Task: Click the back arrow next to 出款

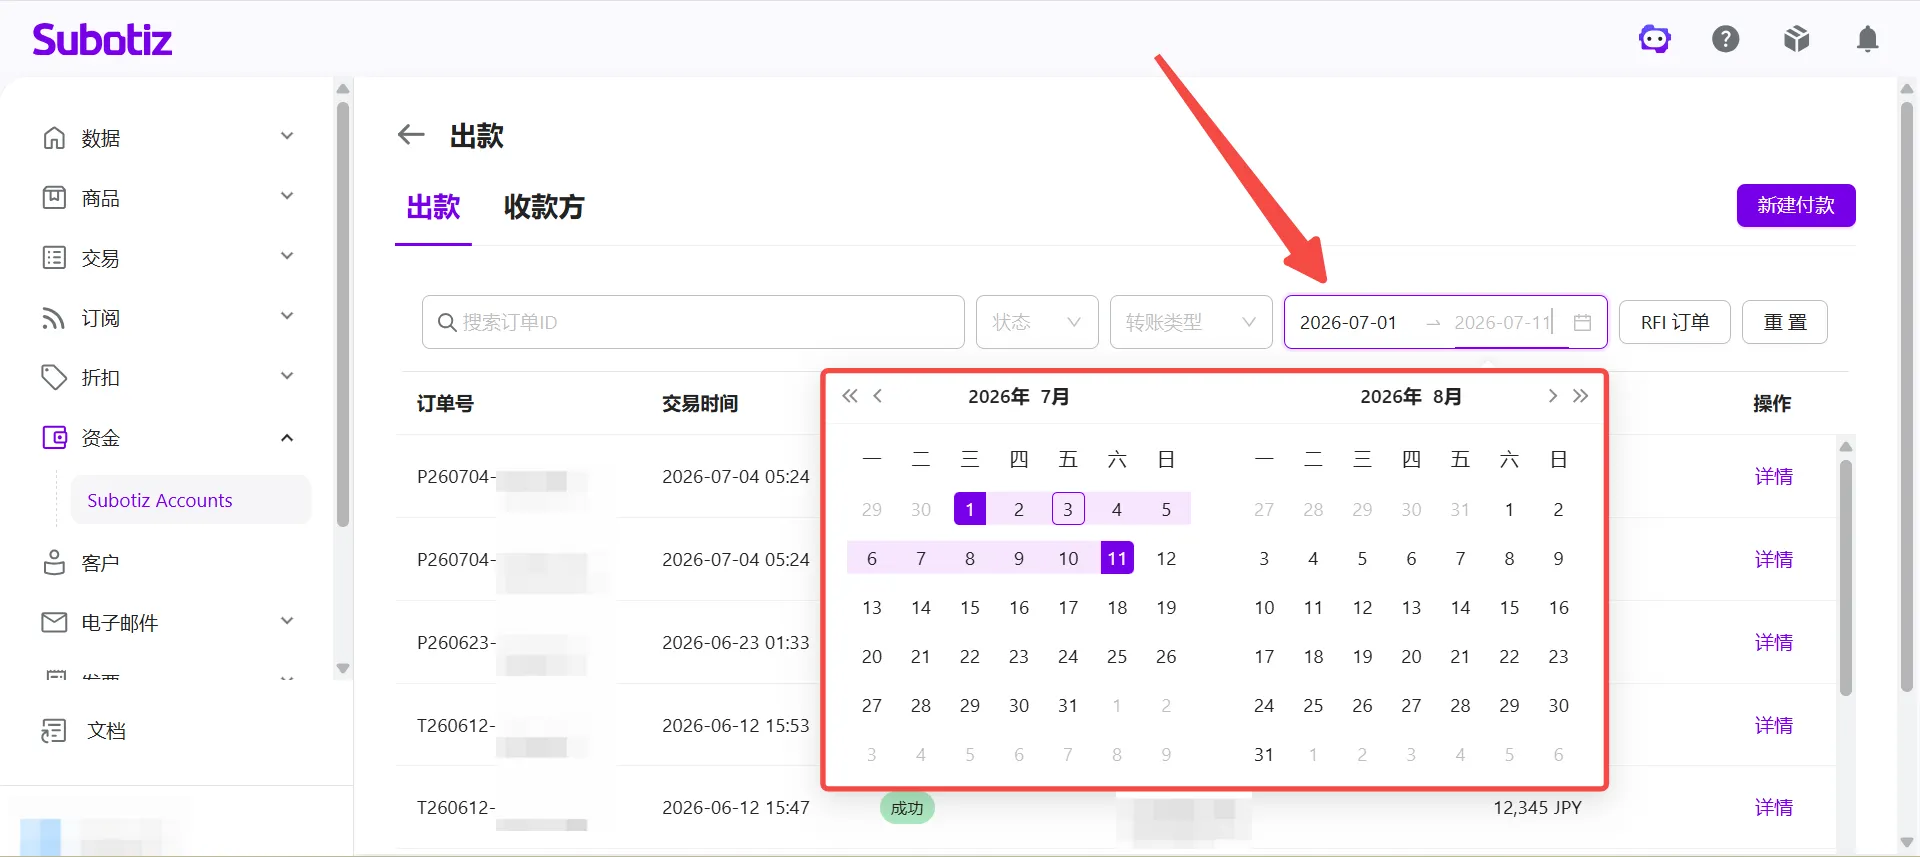Action: click(411, 135)
